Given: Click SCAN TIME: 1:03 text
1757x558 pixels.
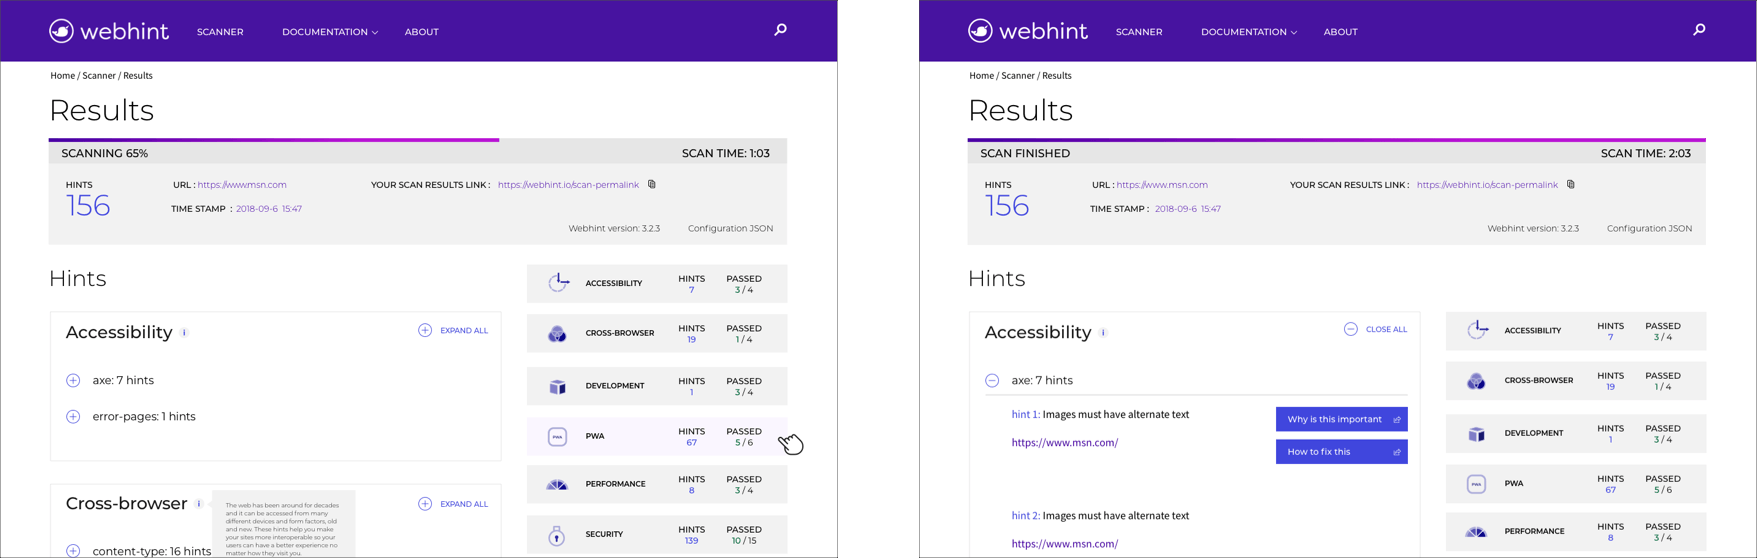Looking at the screenshot, I should tap(726, 153).
